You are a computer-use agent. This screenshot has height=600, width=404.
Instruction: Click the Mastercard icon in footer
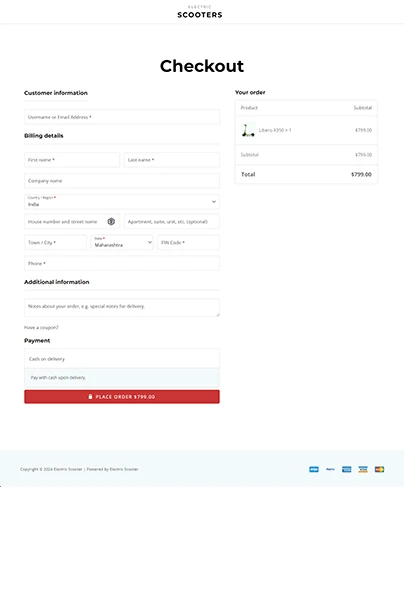380,469
